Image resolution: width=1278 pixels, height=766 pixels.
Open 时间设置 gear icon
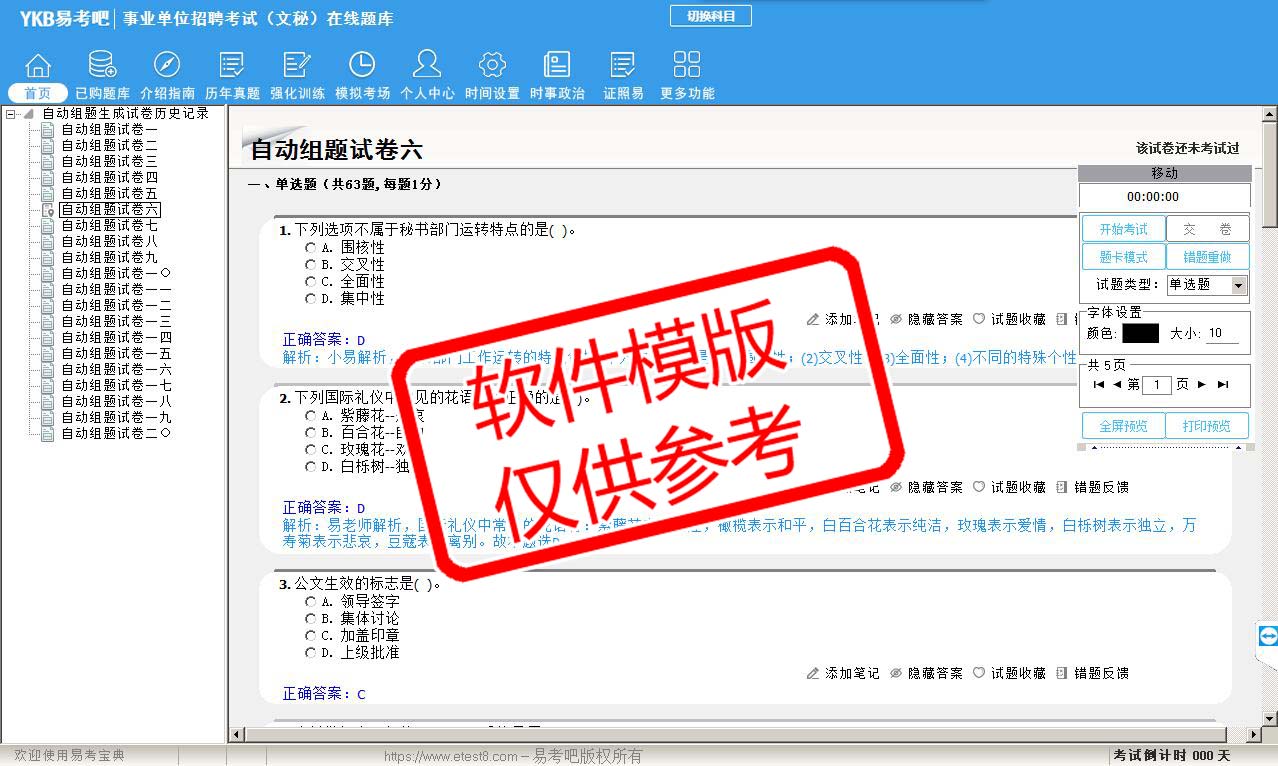click(x=492, y=66)
